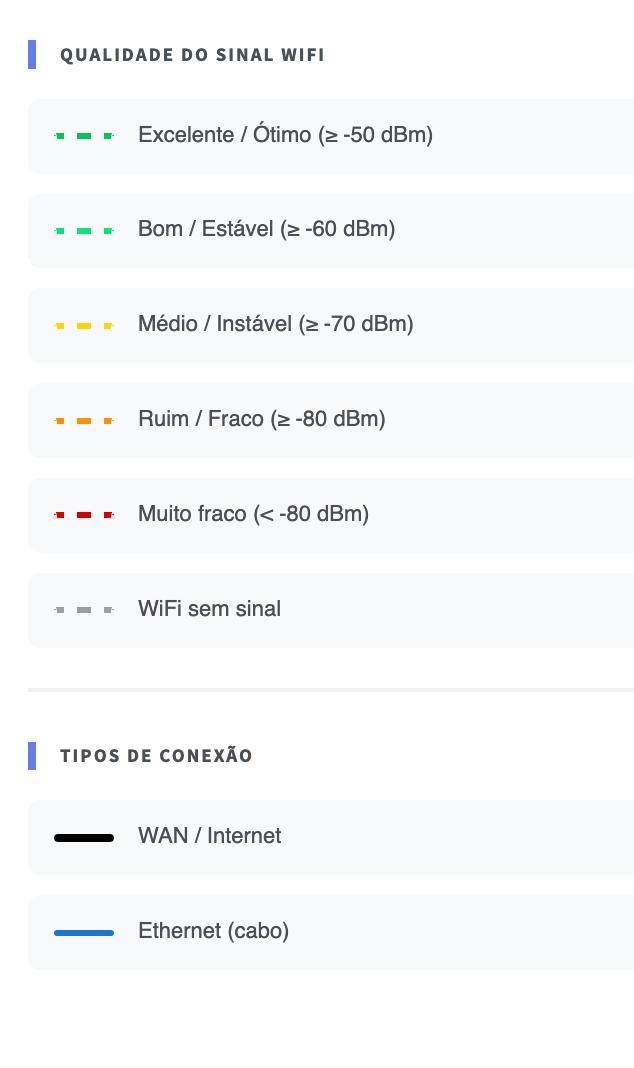Click the Tipos de Conexão heading
Viewport: 634px width, 1068px height.
(x=156, y=756)
